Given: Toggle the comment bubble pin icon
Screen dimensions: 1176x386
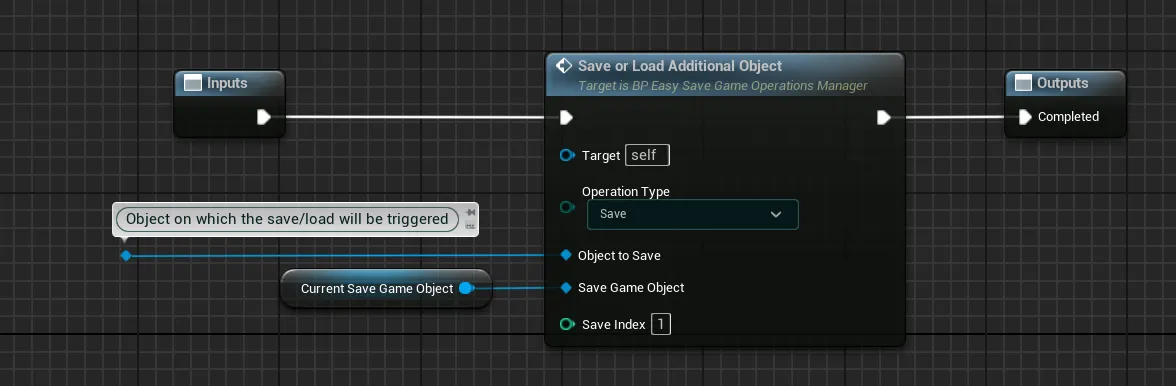Looking at the screenshot, I should point(470,212).
